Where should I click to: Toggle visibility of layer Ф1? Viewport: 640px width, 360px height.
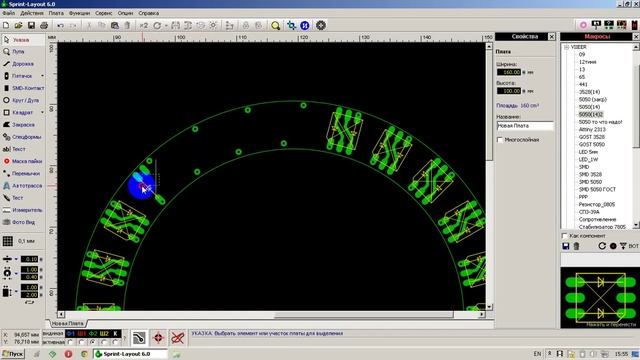click(71, 333)
